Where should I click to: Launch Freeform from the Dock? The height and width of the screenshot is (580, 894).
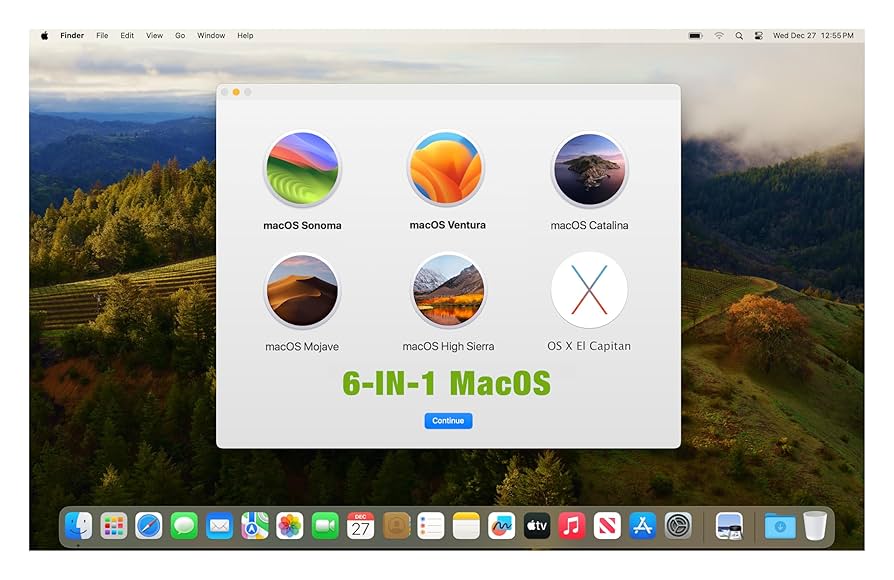pos(501,525)
